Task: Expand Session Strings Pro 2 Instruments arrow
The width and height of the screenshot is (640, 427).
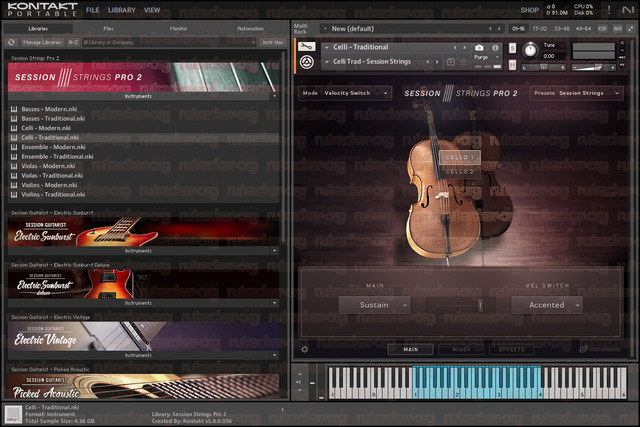Action: click(274, 96)
